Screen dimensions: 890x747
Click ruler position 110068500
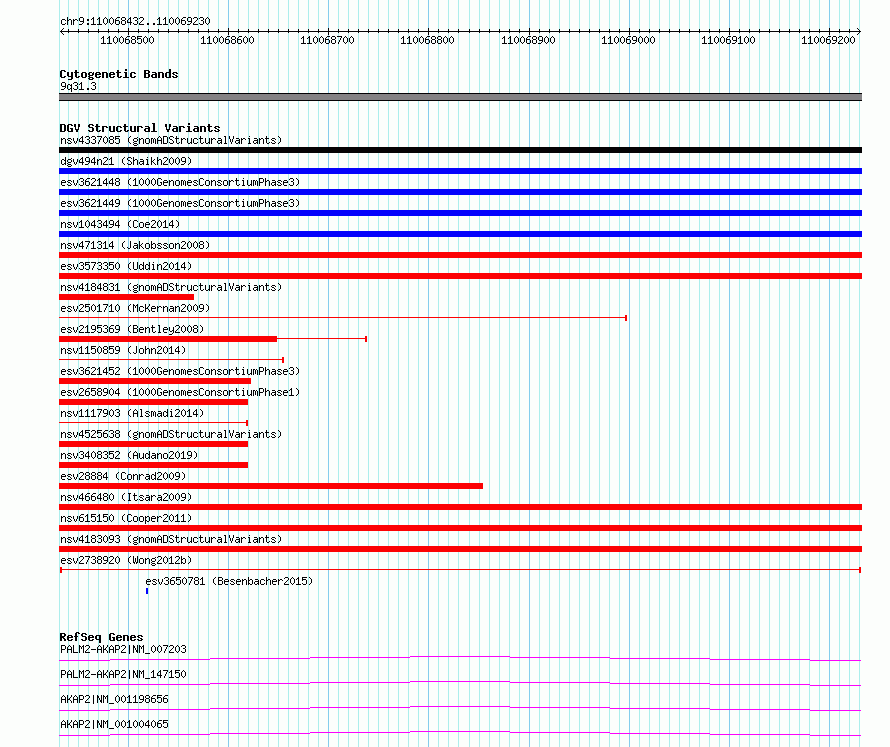pos(127,40)
